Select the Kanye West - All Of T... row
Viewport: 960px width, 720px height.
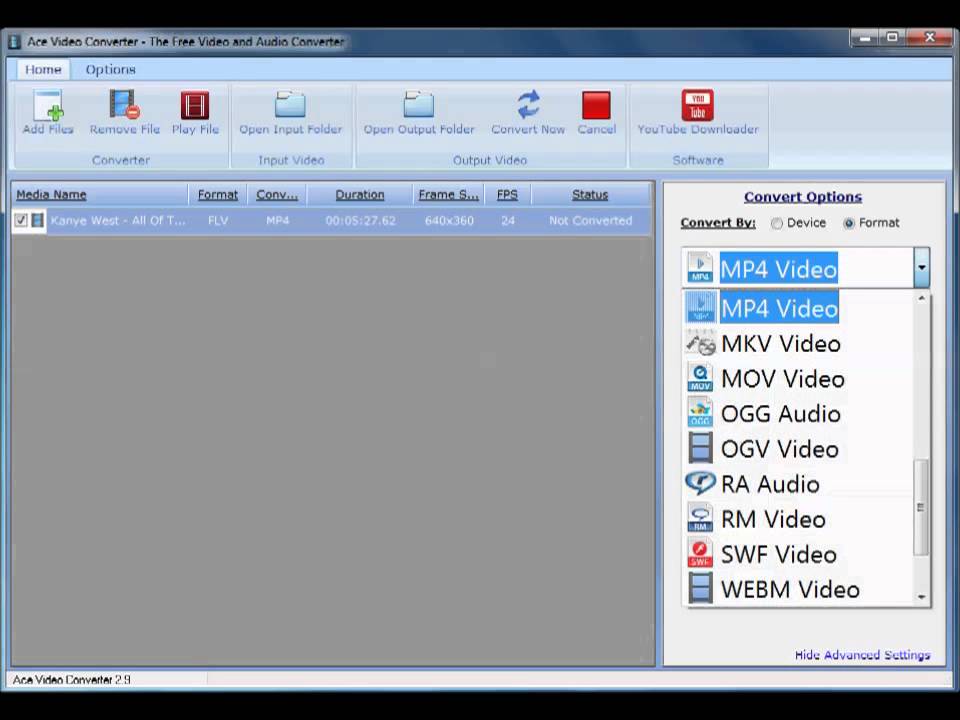[331, 220]
